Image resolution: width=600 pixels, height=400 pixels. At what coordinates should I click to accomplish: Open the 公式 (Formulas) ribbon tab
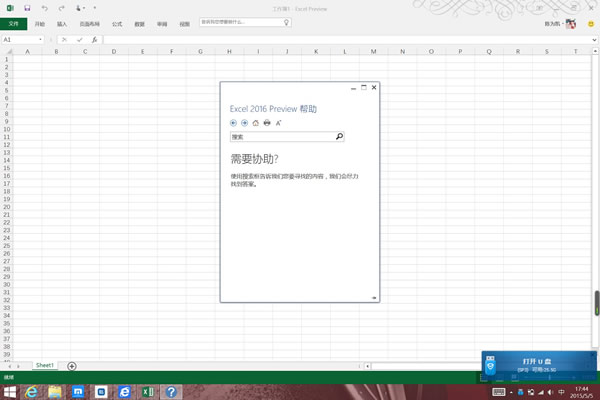[x=117, y=22]
